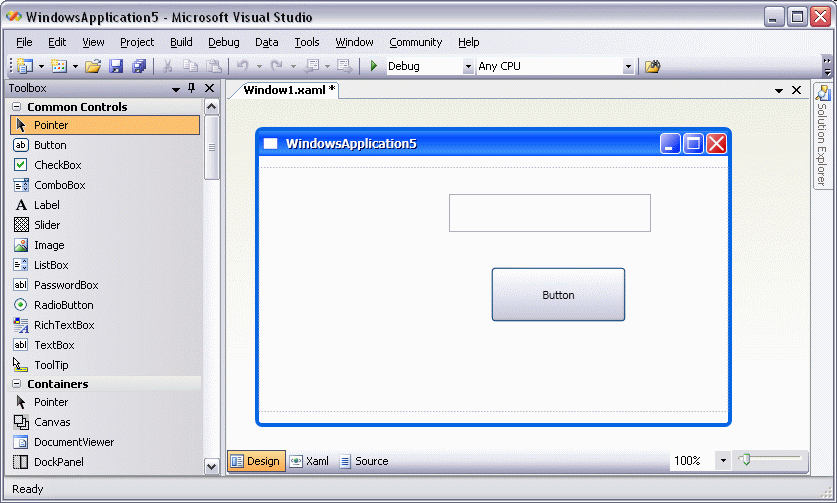The width and height of the screenshot is (837, 503).
Task: Select Pointer under Containers
Action: pyautogui.click(x=105, y=402)
